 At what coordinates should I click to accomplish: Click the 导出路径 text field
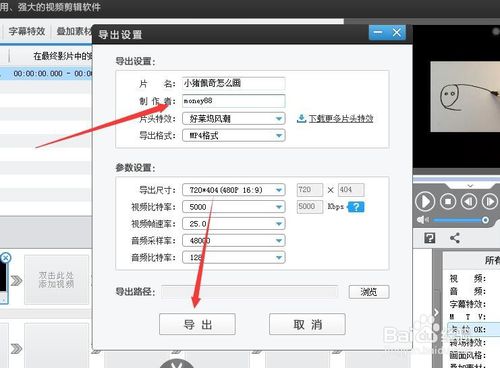click(x=250, y=292)
